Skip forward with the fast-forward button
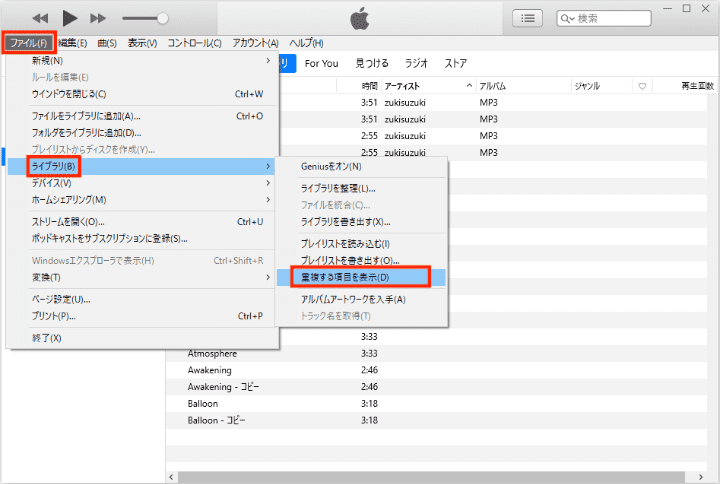The height and width of the screenshot is (484, 720). pos(98,18)
